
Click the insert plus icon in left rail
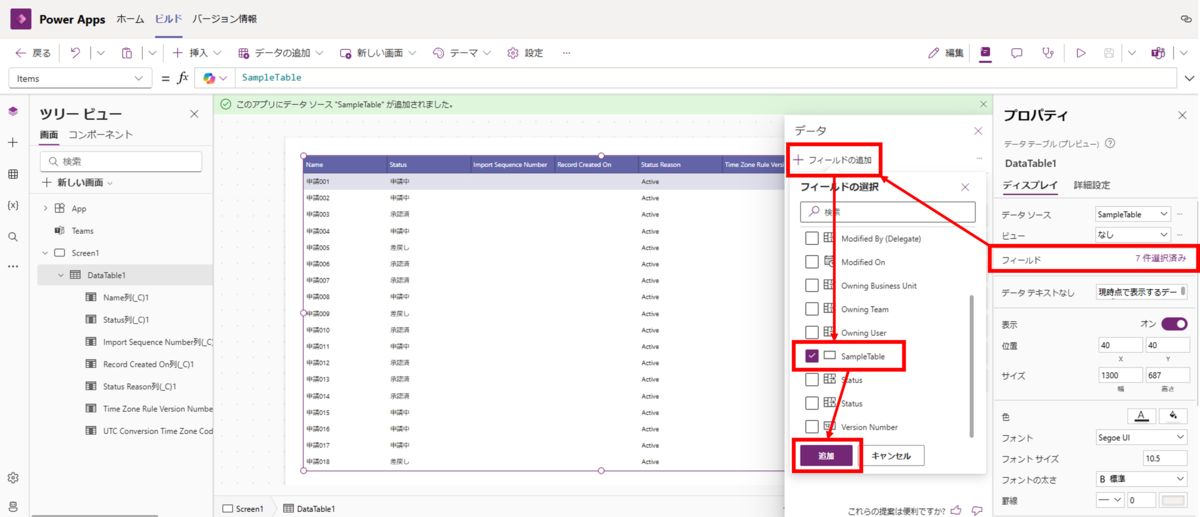[x=13, y=143]
